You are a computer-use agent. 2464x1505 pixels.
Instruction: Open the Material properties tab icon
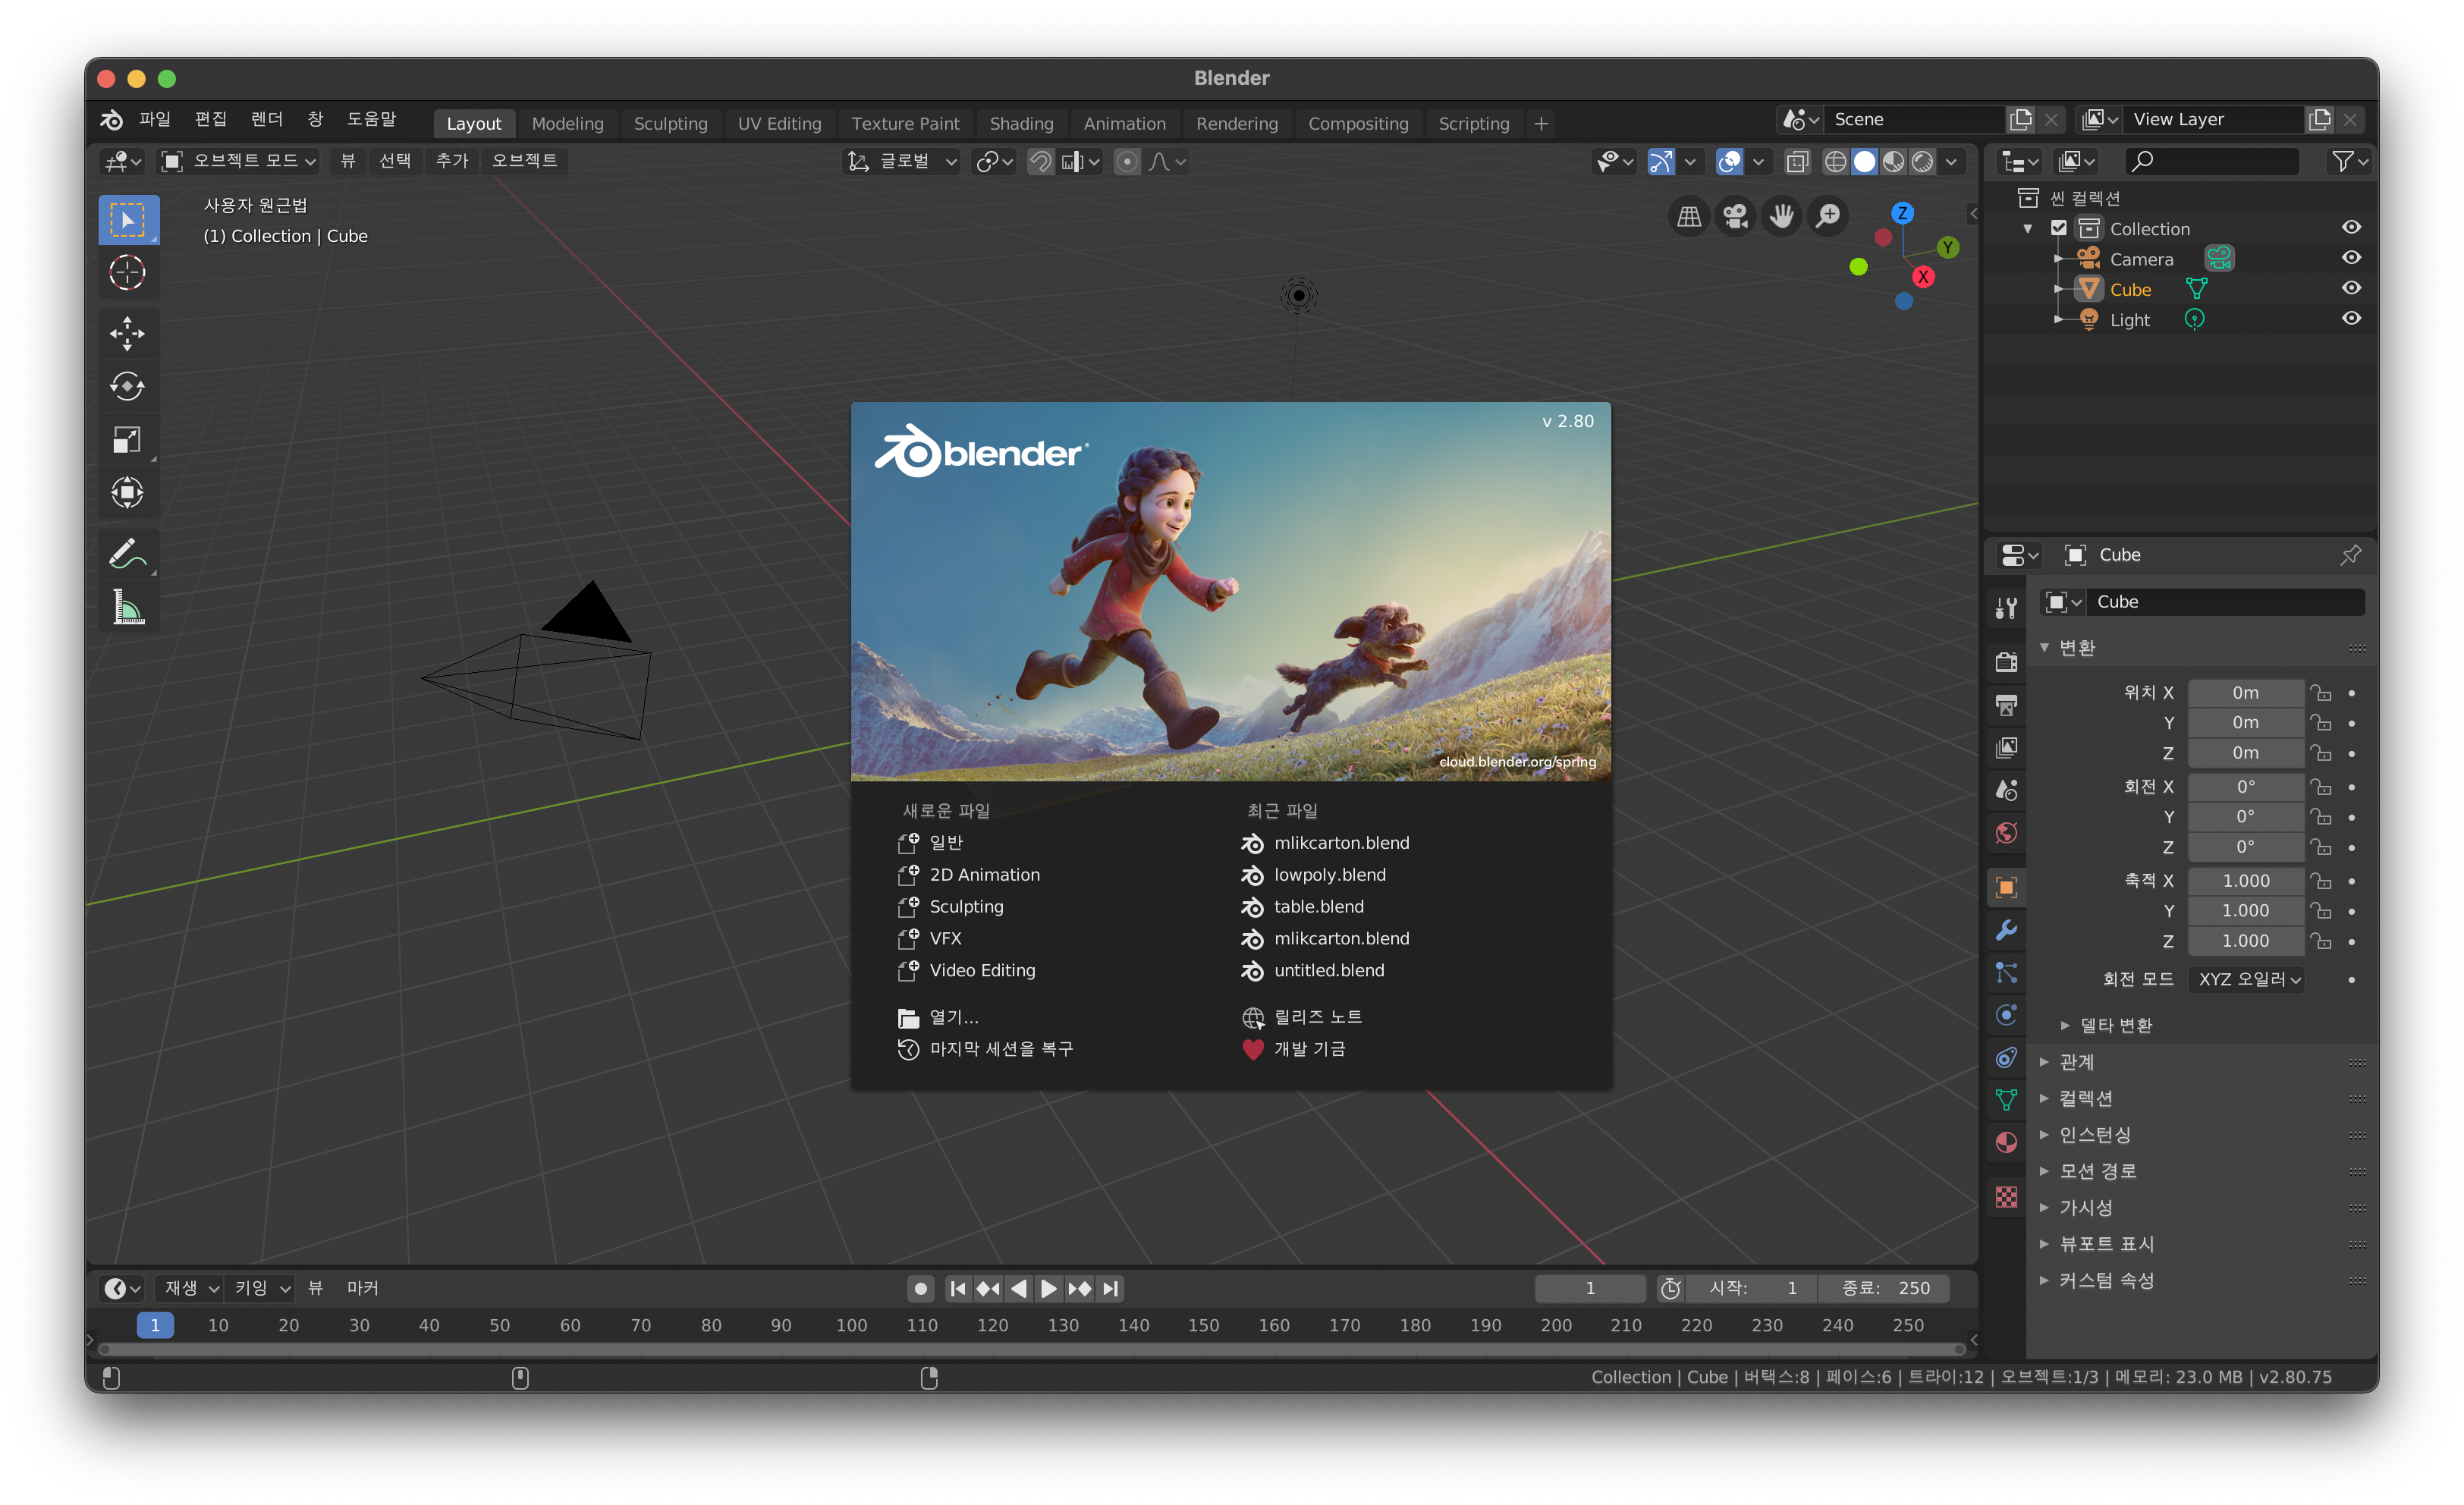coord(2006,1143)
